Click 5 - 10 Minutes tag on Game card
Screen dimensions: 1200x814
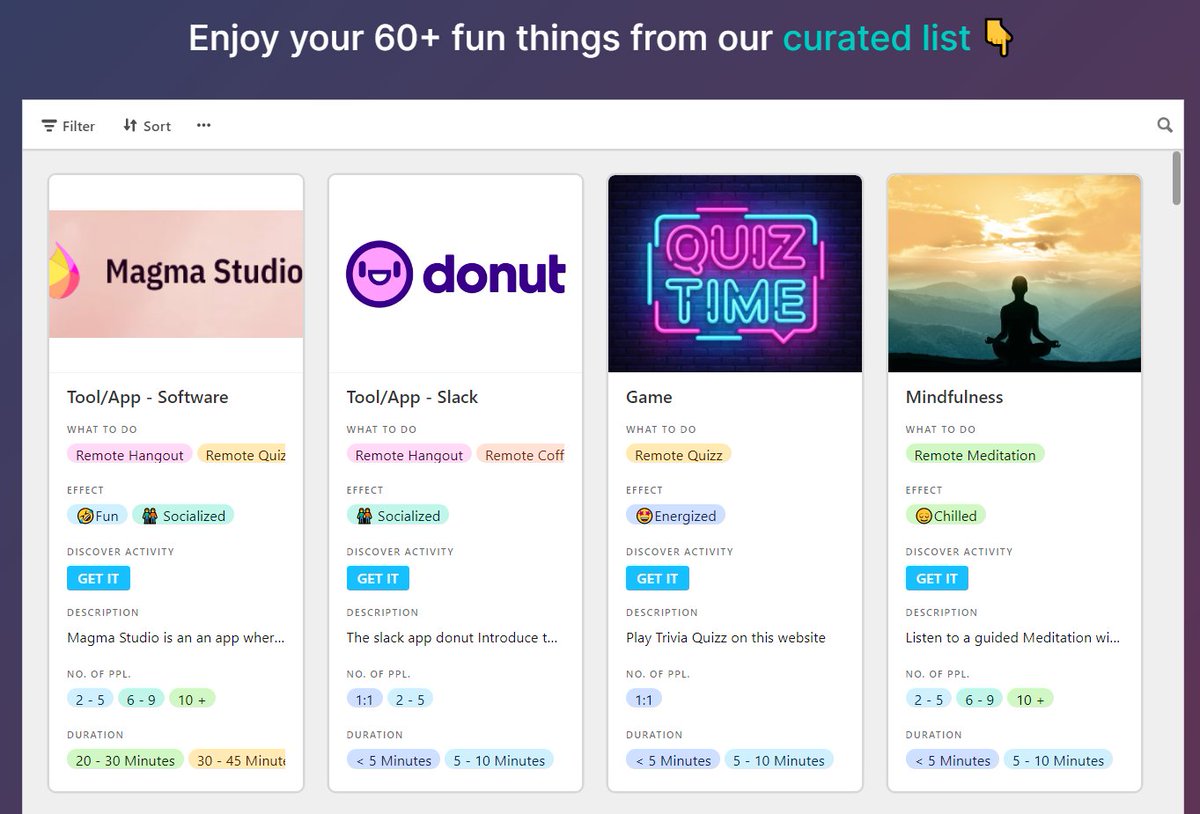pos(779,760)
